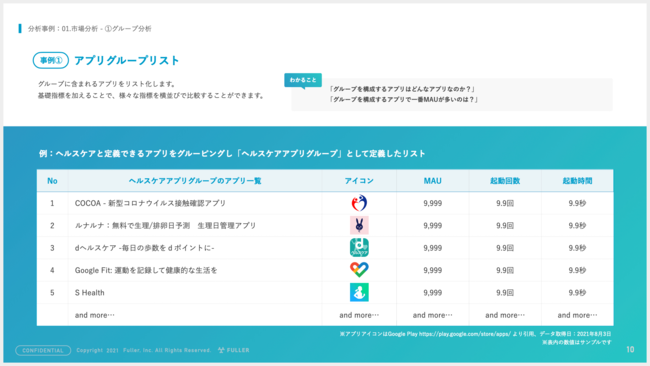Click the S Health app icon
The image size is (650, 366).
click(x=359, y=292)
